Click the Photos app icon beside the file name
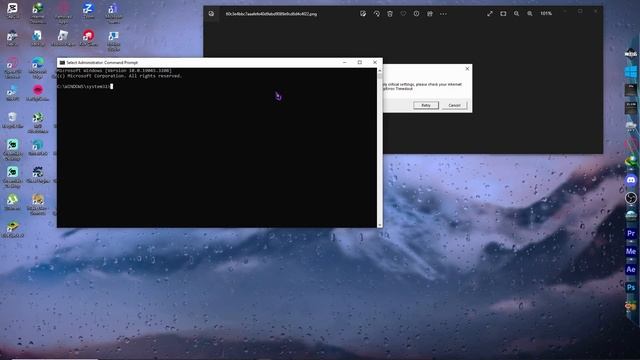 pos(211,13)
